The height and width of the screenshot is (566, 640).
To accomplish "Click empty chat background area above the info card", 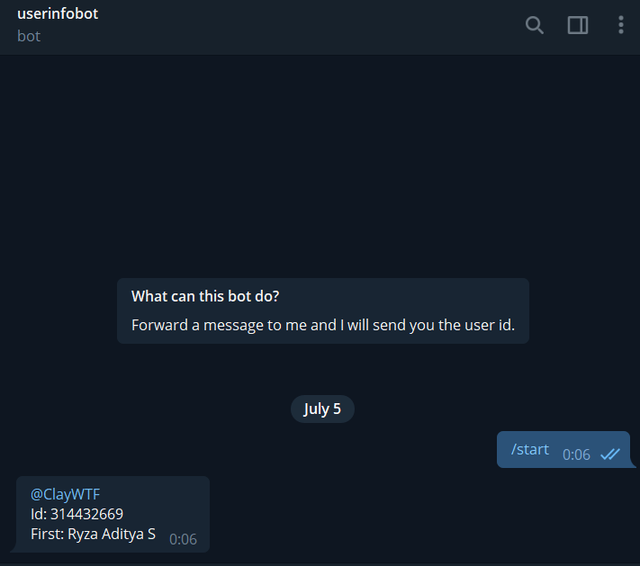I will click(320, 163).
